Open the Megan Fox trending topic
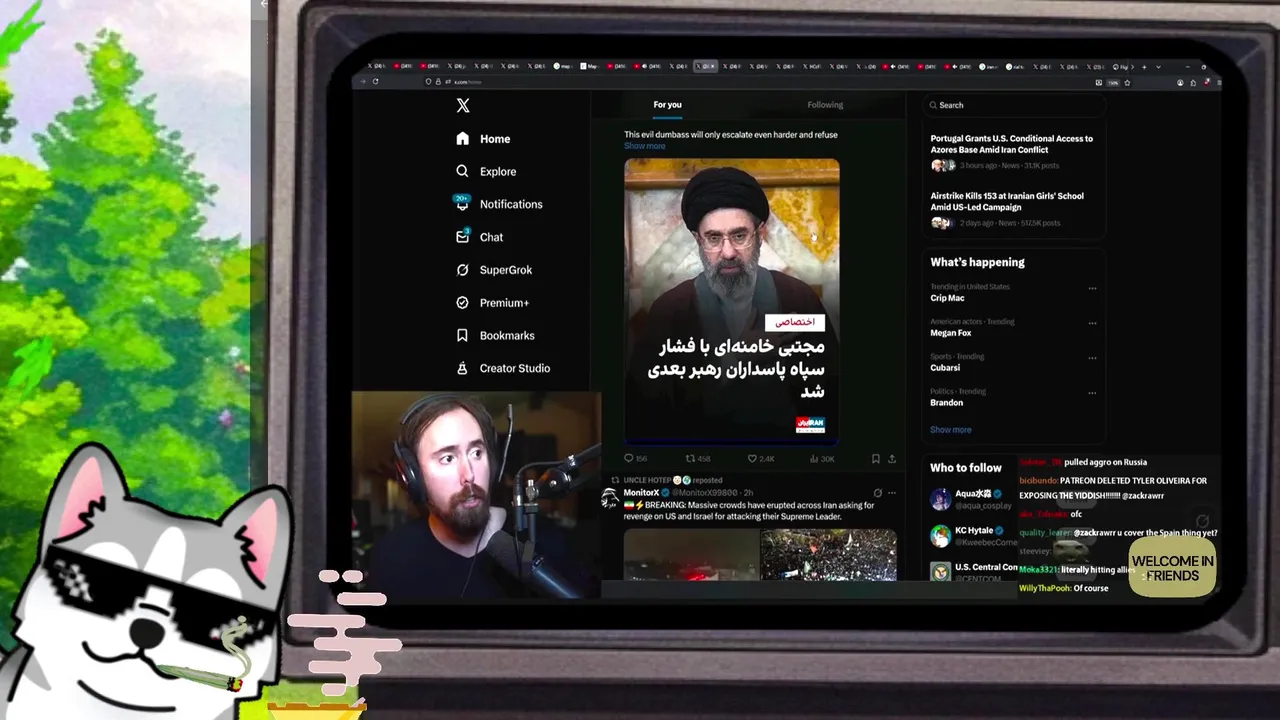Viewport: 1280px width, 720px height. [x=1012, y=328]
